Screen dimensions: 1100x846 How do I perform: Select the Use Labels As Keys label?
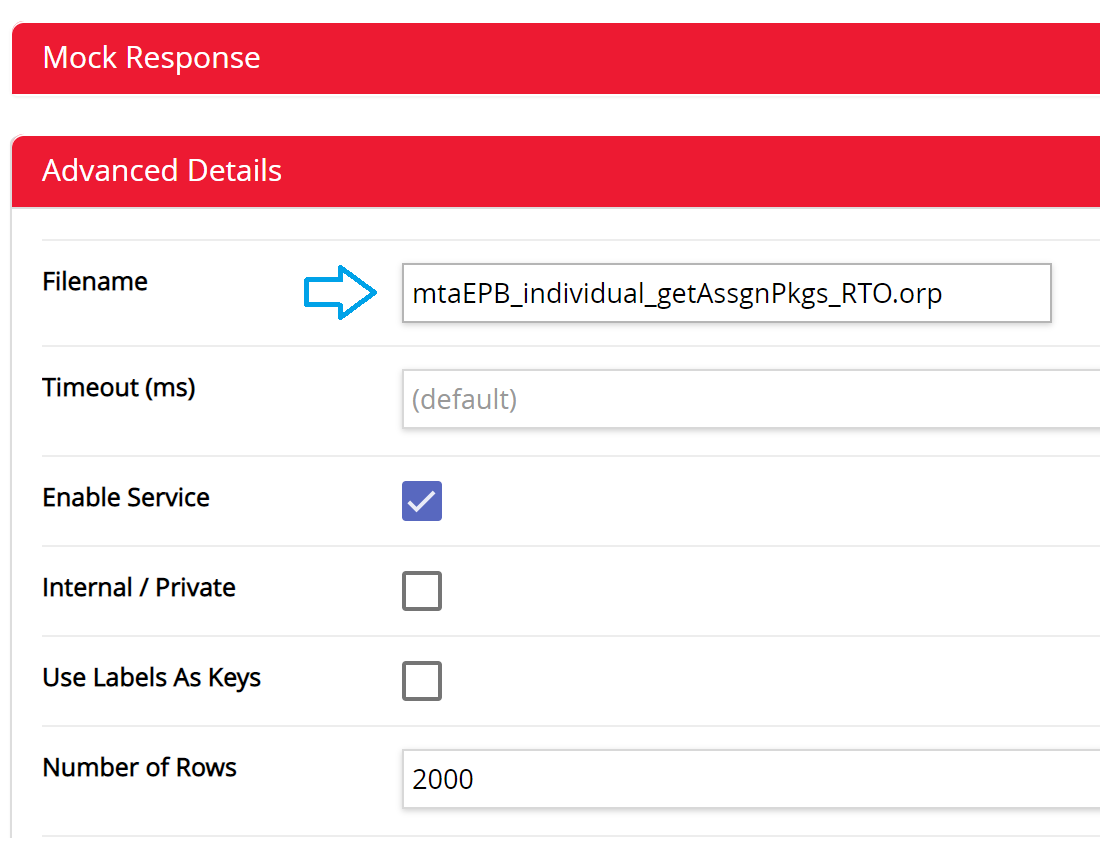[152, 678]
